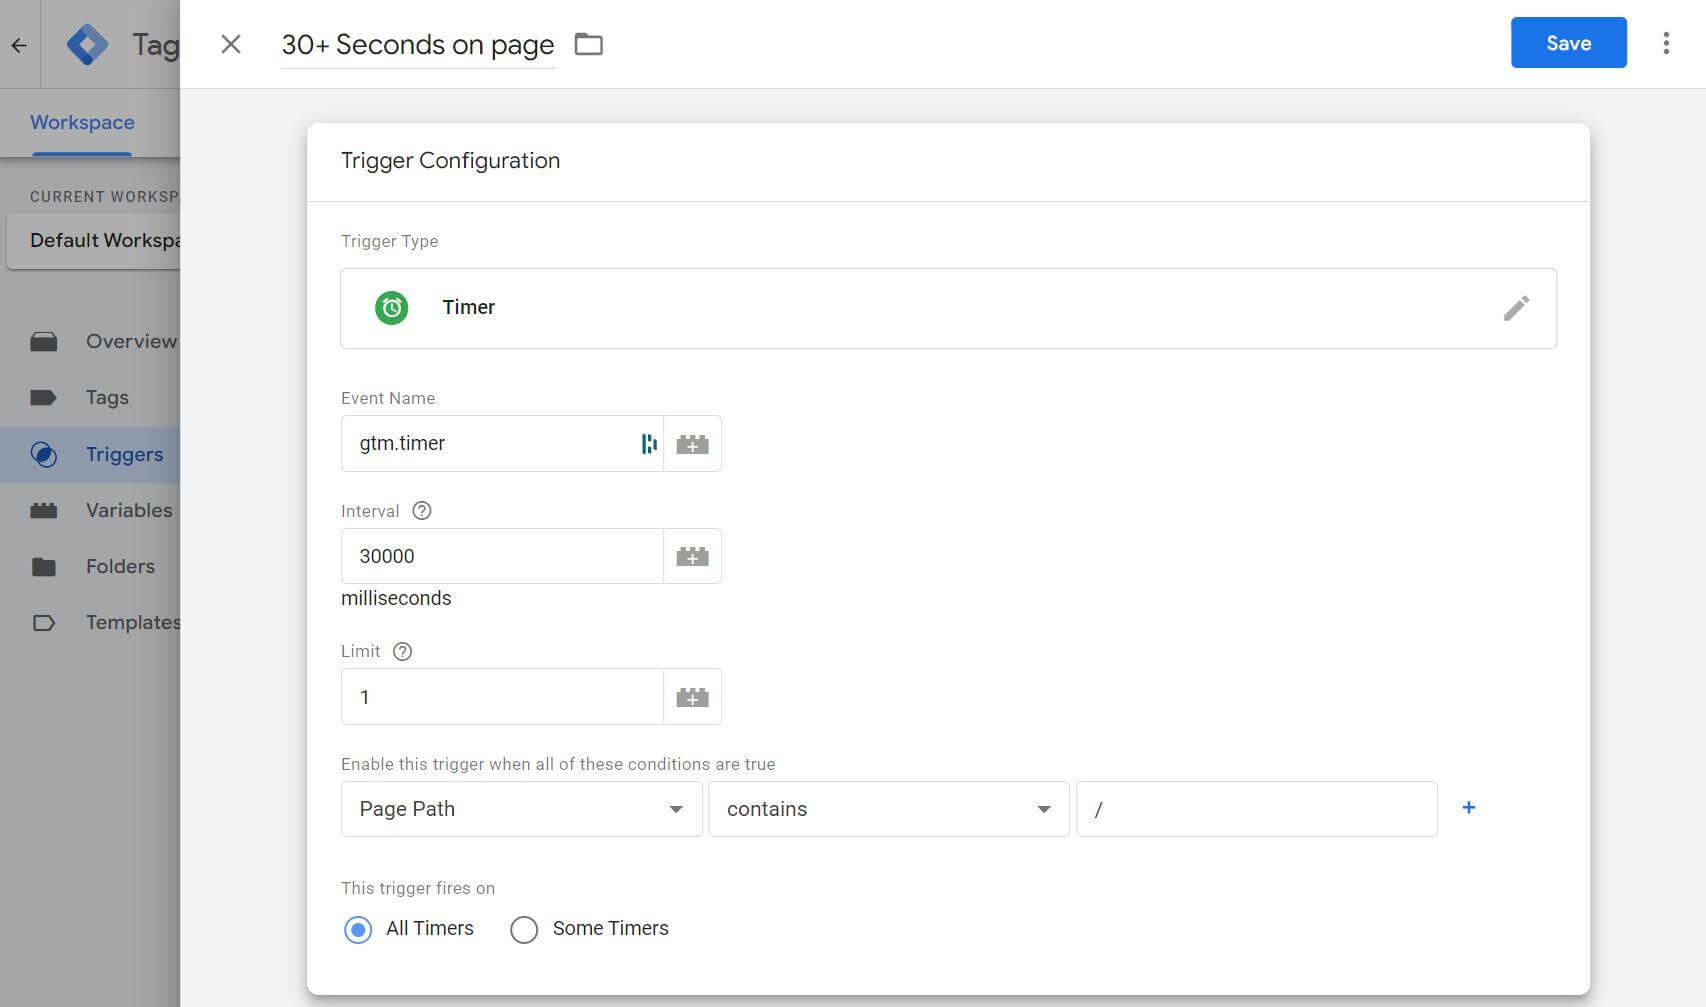The height and width of the screenshot is (1007, 1706).
Task: Open the Page Path variable dropdown
Action: [521, 809]
